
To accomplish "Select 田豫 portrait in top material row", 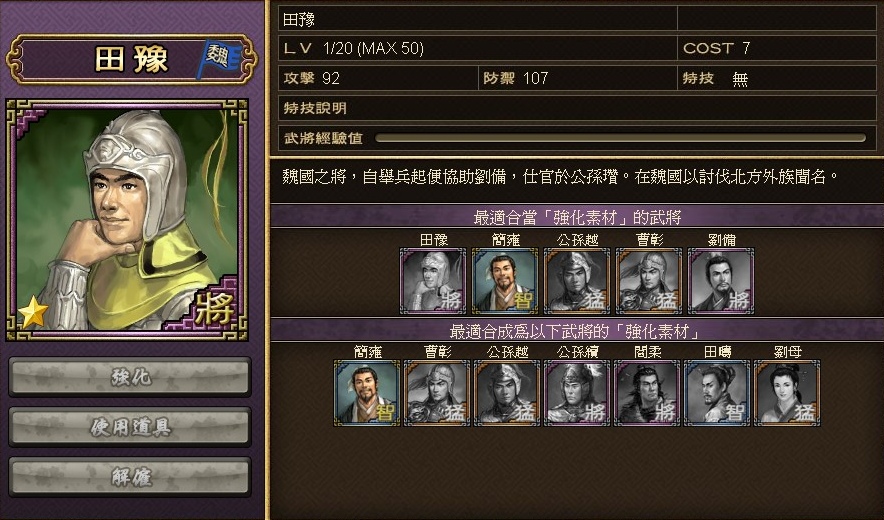I will [x=433, y=281].
